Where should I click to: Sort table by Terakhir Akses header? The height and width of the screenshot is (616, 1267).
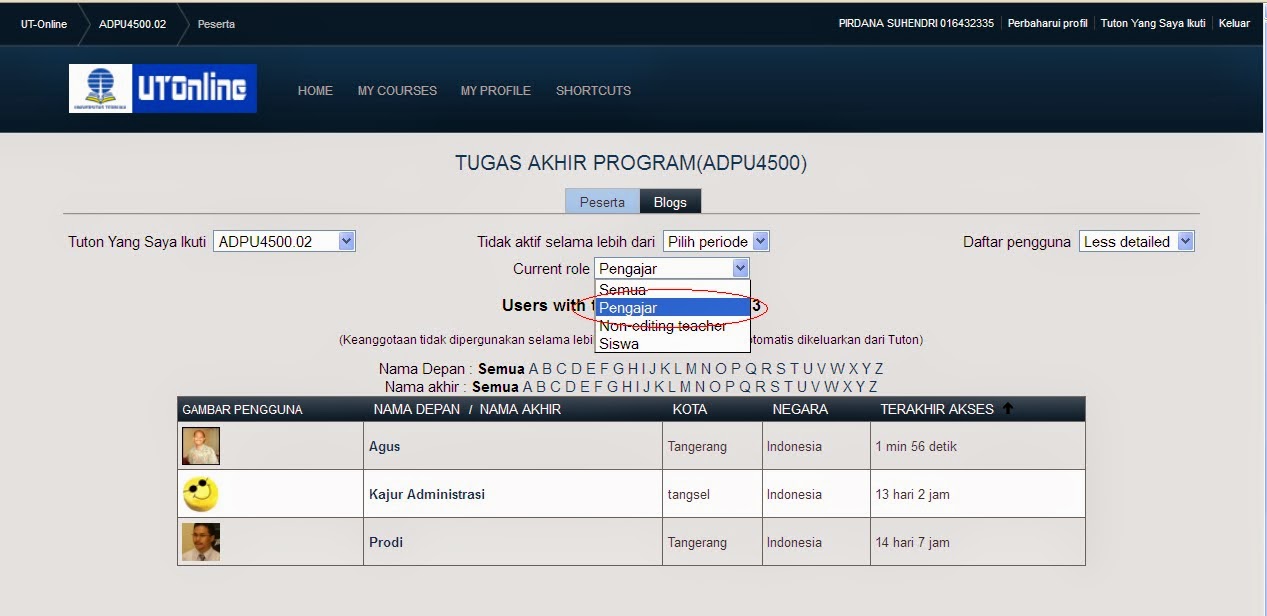coord(937,409)
